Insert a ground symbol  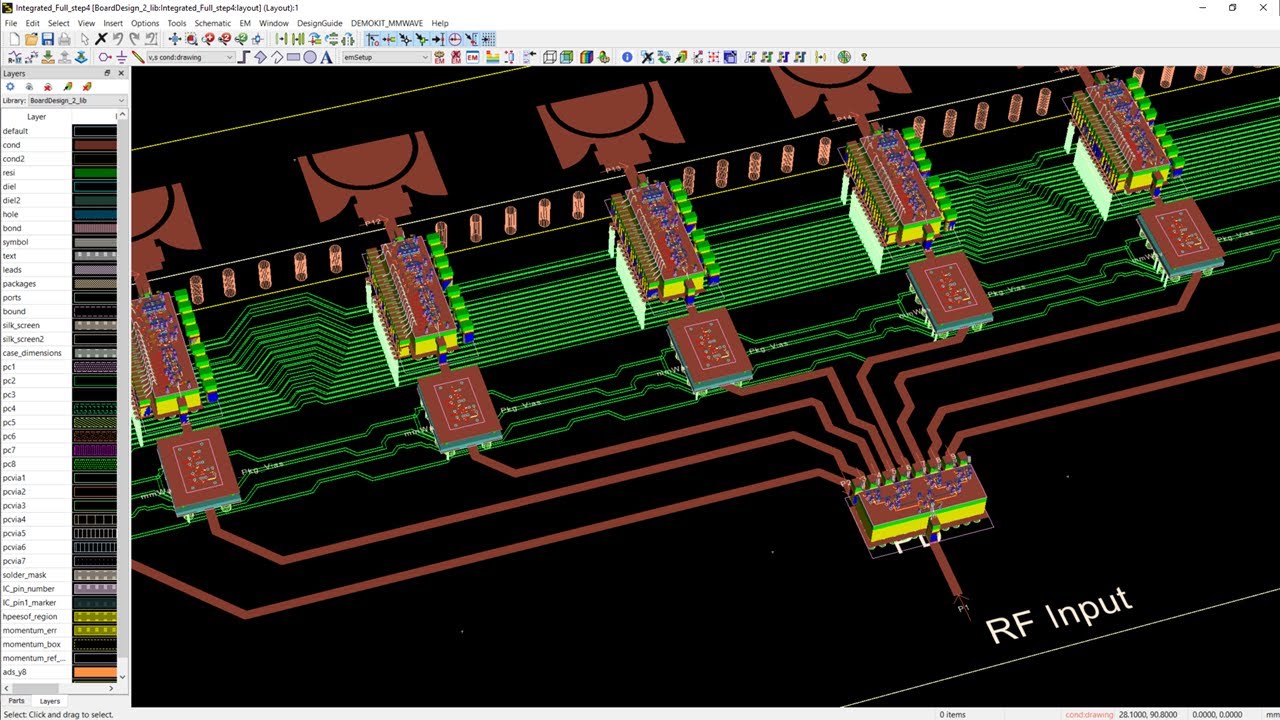click(x=121, y=57)
